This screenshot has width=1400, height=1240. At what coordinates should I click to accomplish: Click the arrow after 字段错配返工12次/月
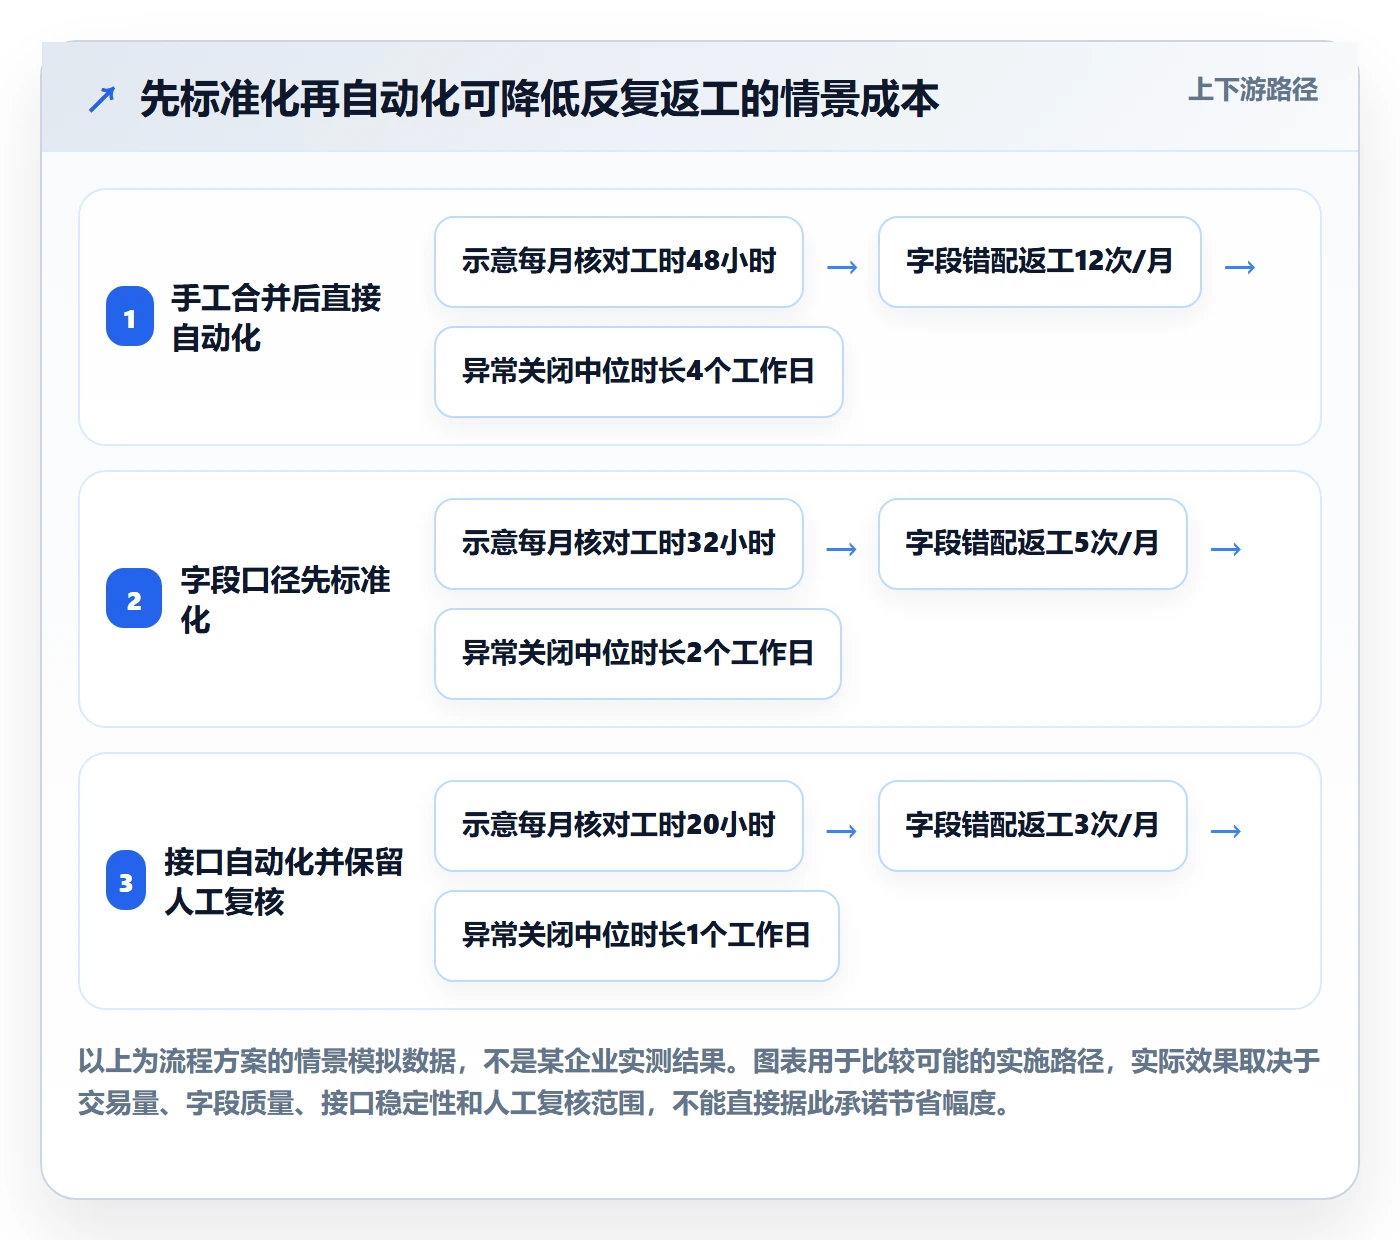coord(1240,267)
